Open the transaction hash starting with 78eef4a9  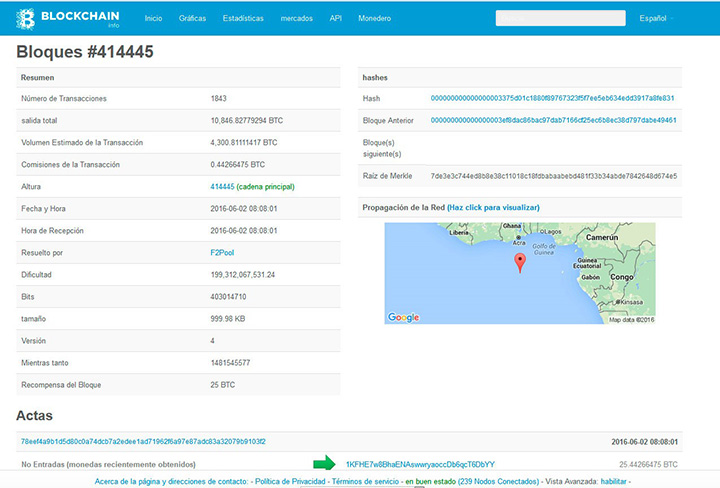point(143,441)
